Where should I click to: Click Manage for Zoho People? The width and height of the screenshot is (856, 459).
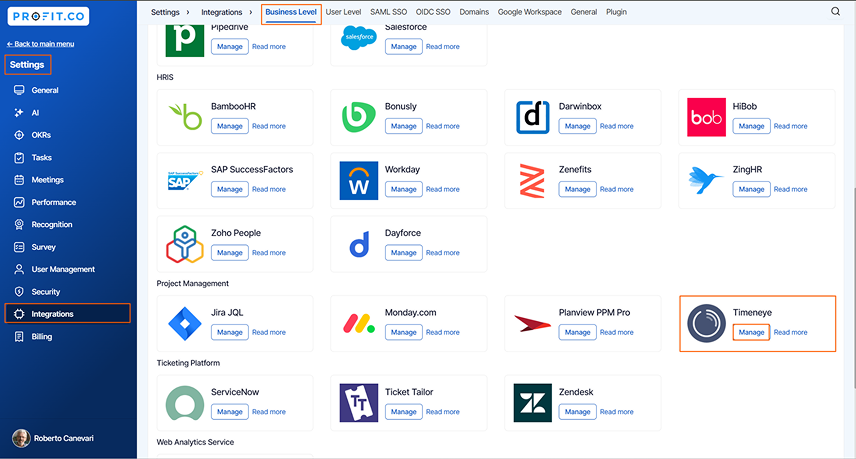(230, 253)
